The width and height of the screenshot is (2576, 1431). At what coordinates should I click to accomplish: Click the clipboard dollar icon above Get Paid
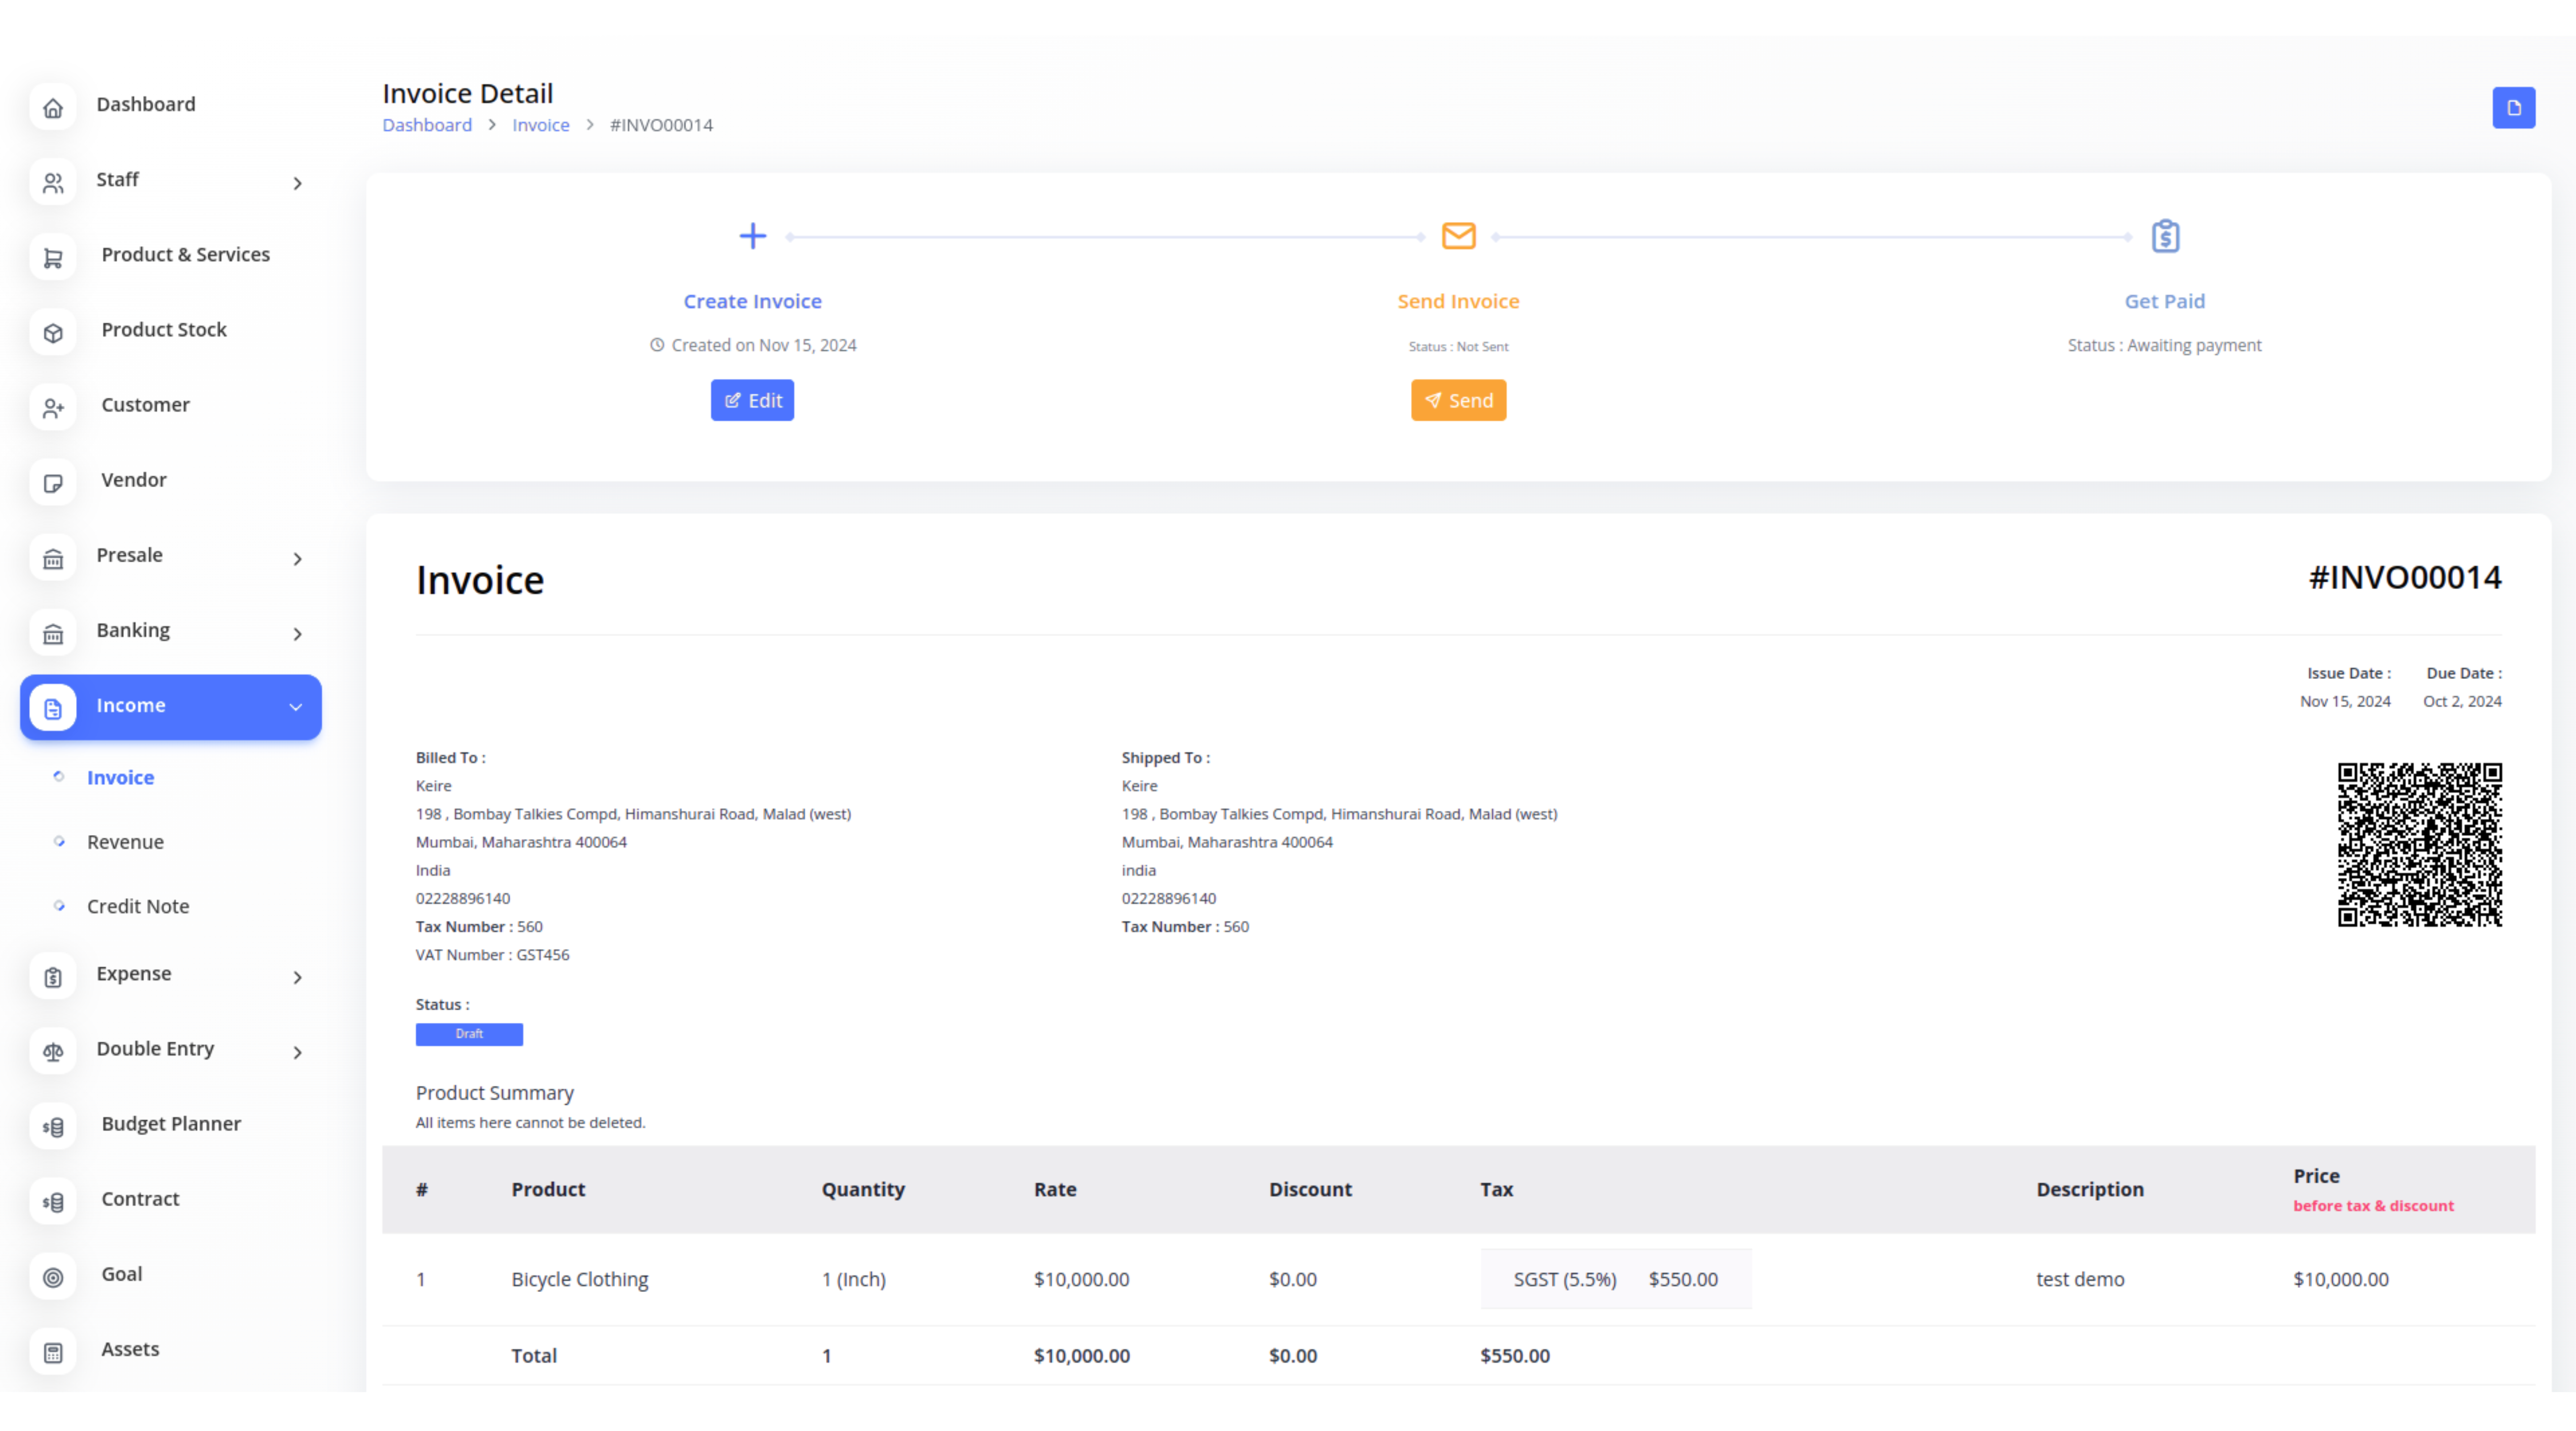click(x=2165, y=236)
